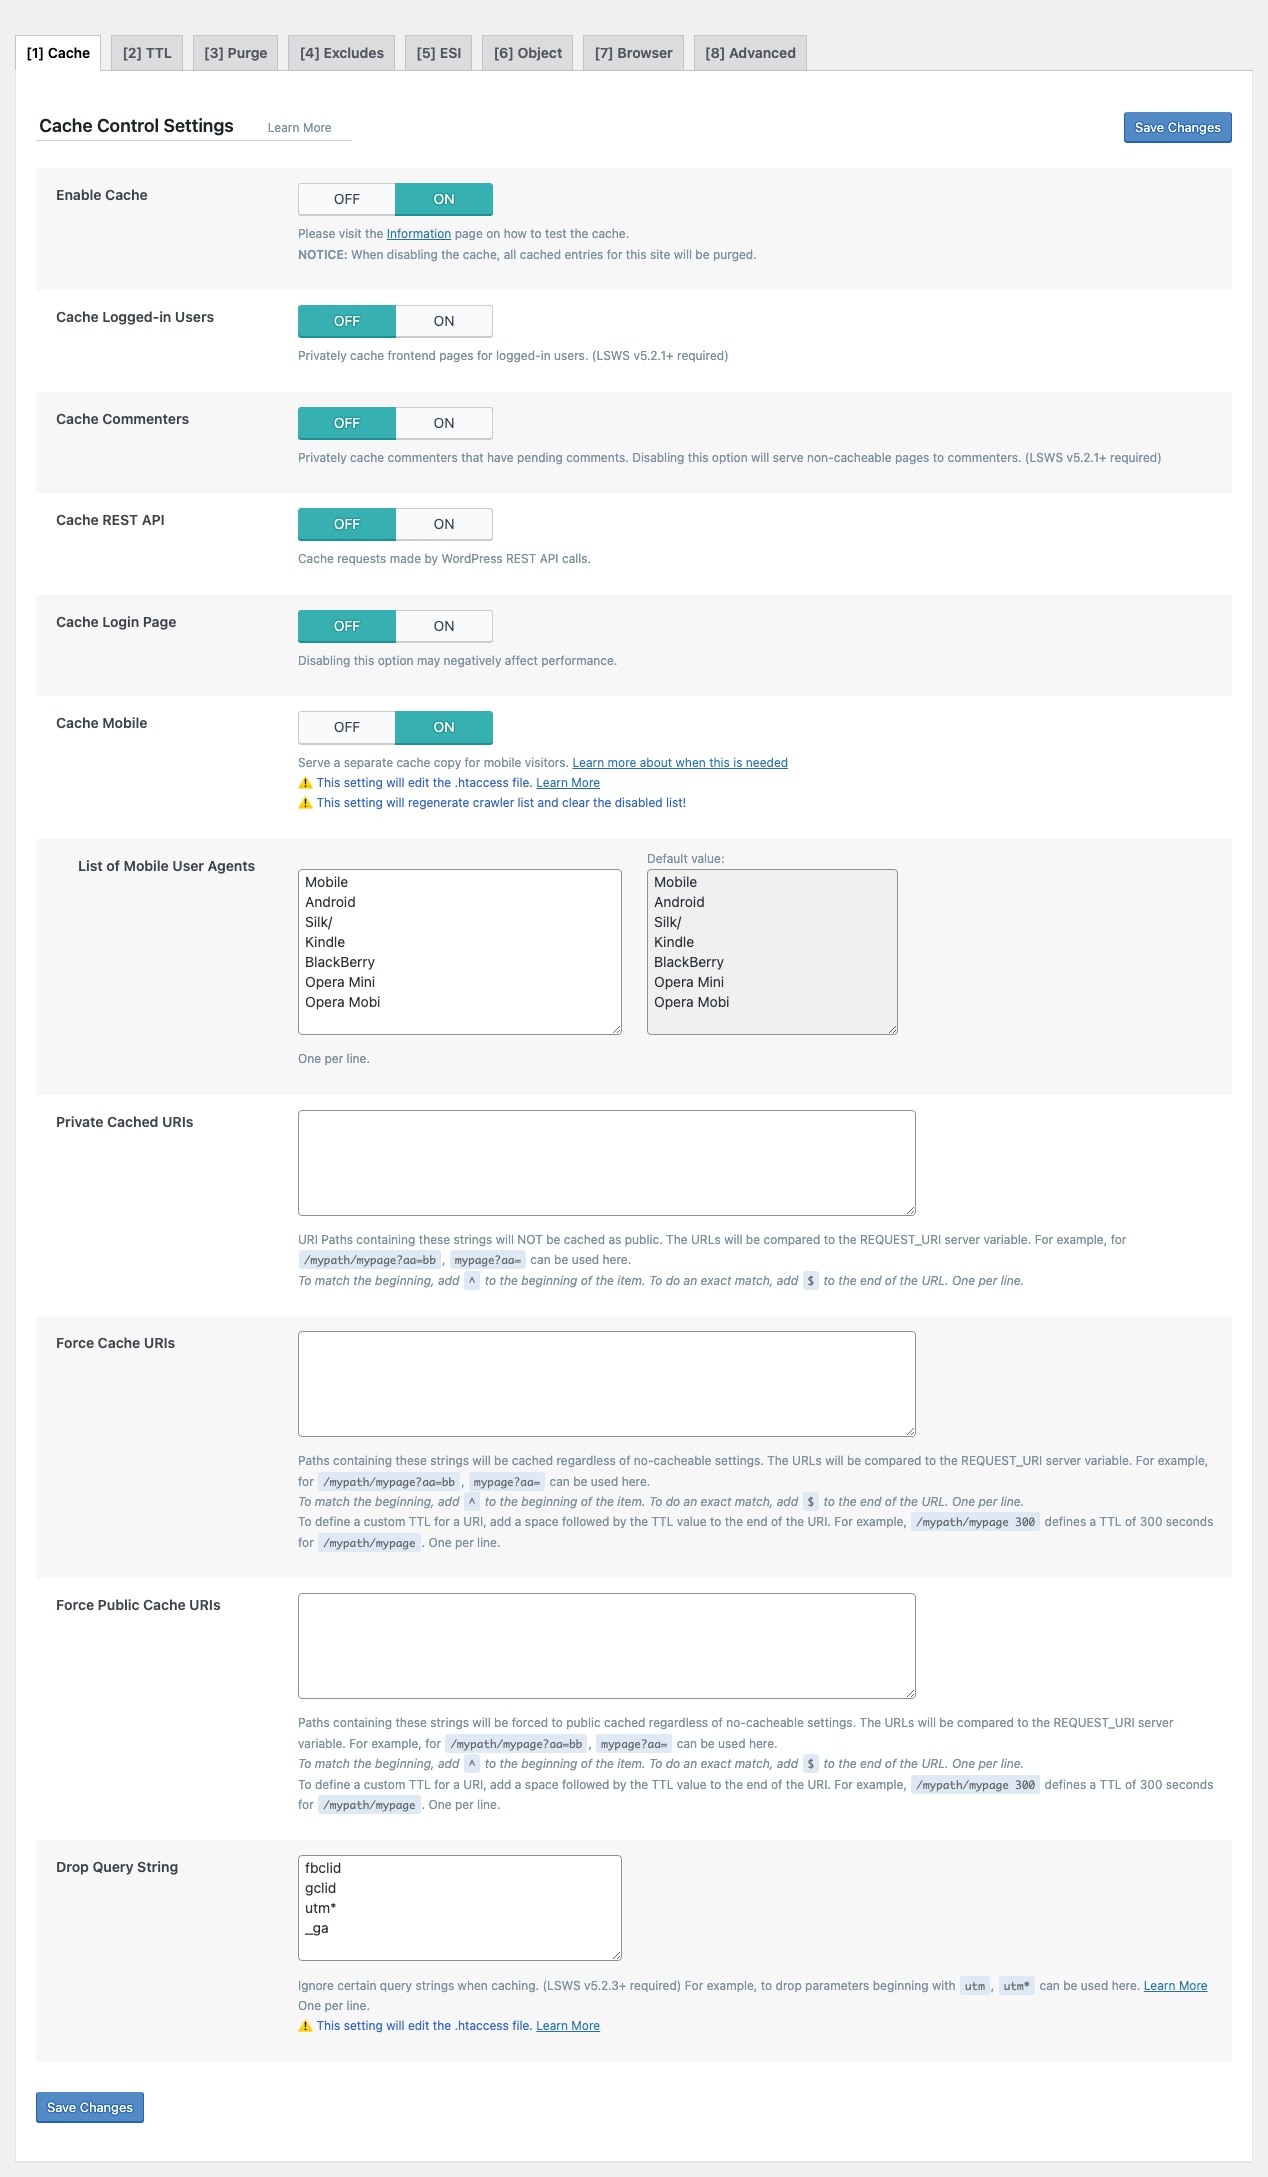
Task: Click the List of Mobile User Agents box
Action: [459, 951]
